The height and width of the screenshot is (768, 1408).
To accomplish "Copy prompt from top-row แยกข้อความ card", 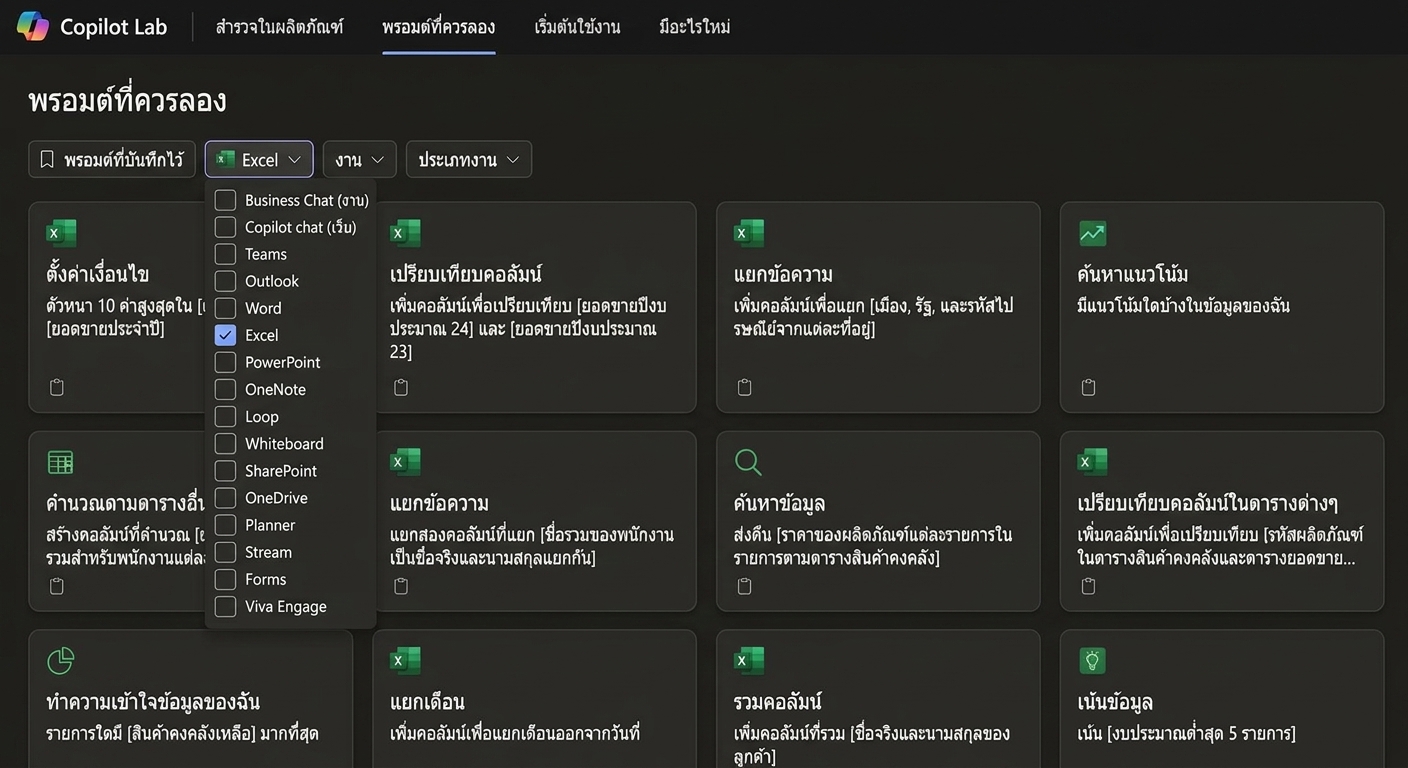I will (744, 387).
